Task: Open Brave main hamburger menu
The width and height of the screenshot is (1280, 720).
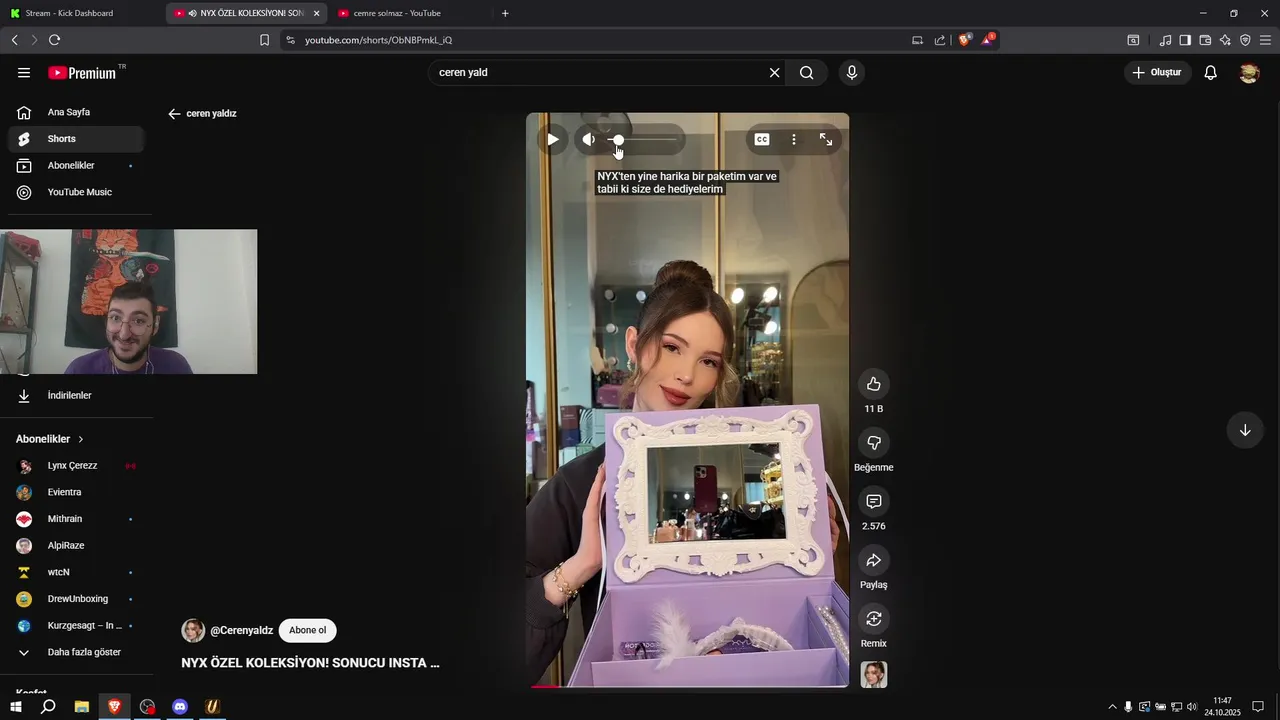Action: point(1265,40)
